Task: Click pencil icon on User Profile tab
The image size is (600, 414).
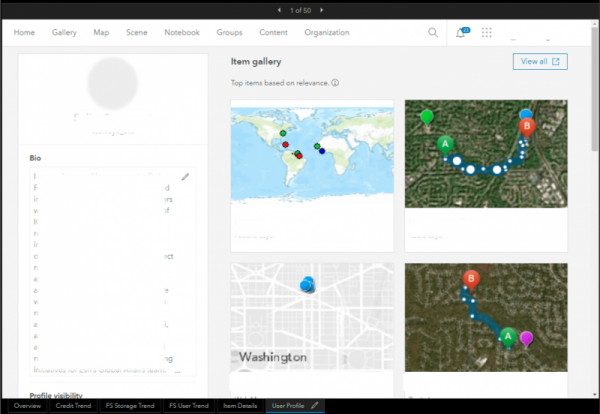Action: point(315,405)
